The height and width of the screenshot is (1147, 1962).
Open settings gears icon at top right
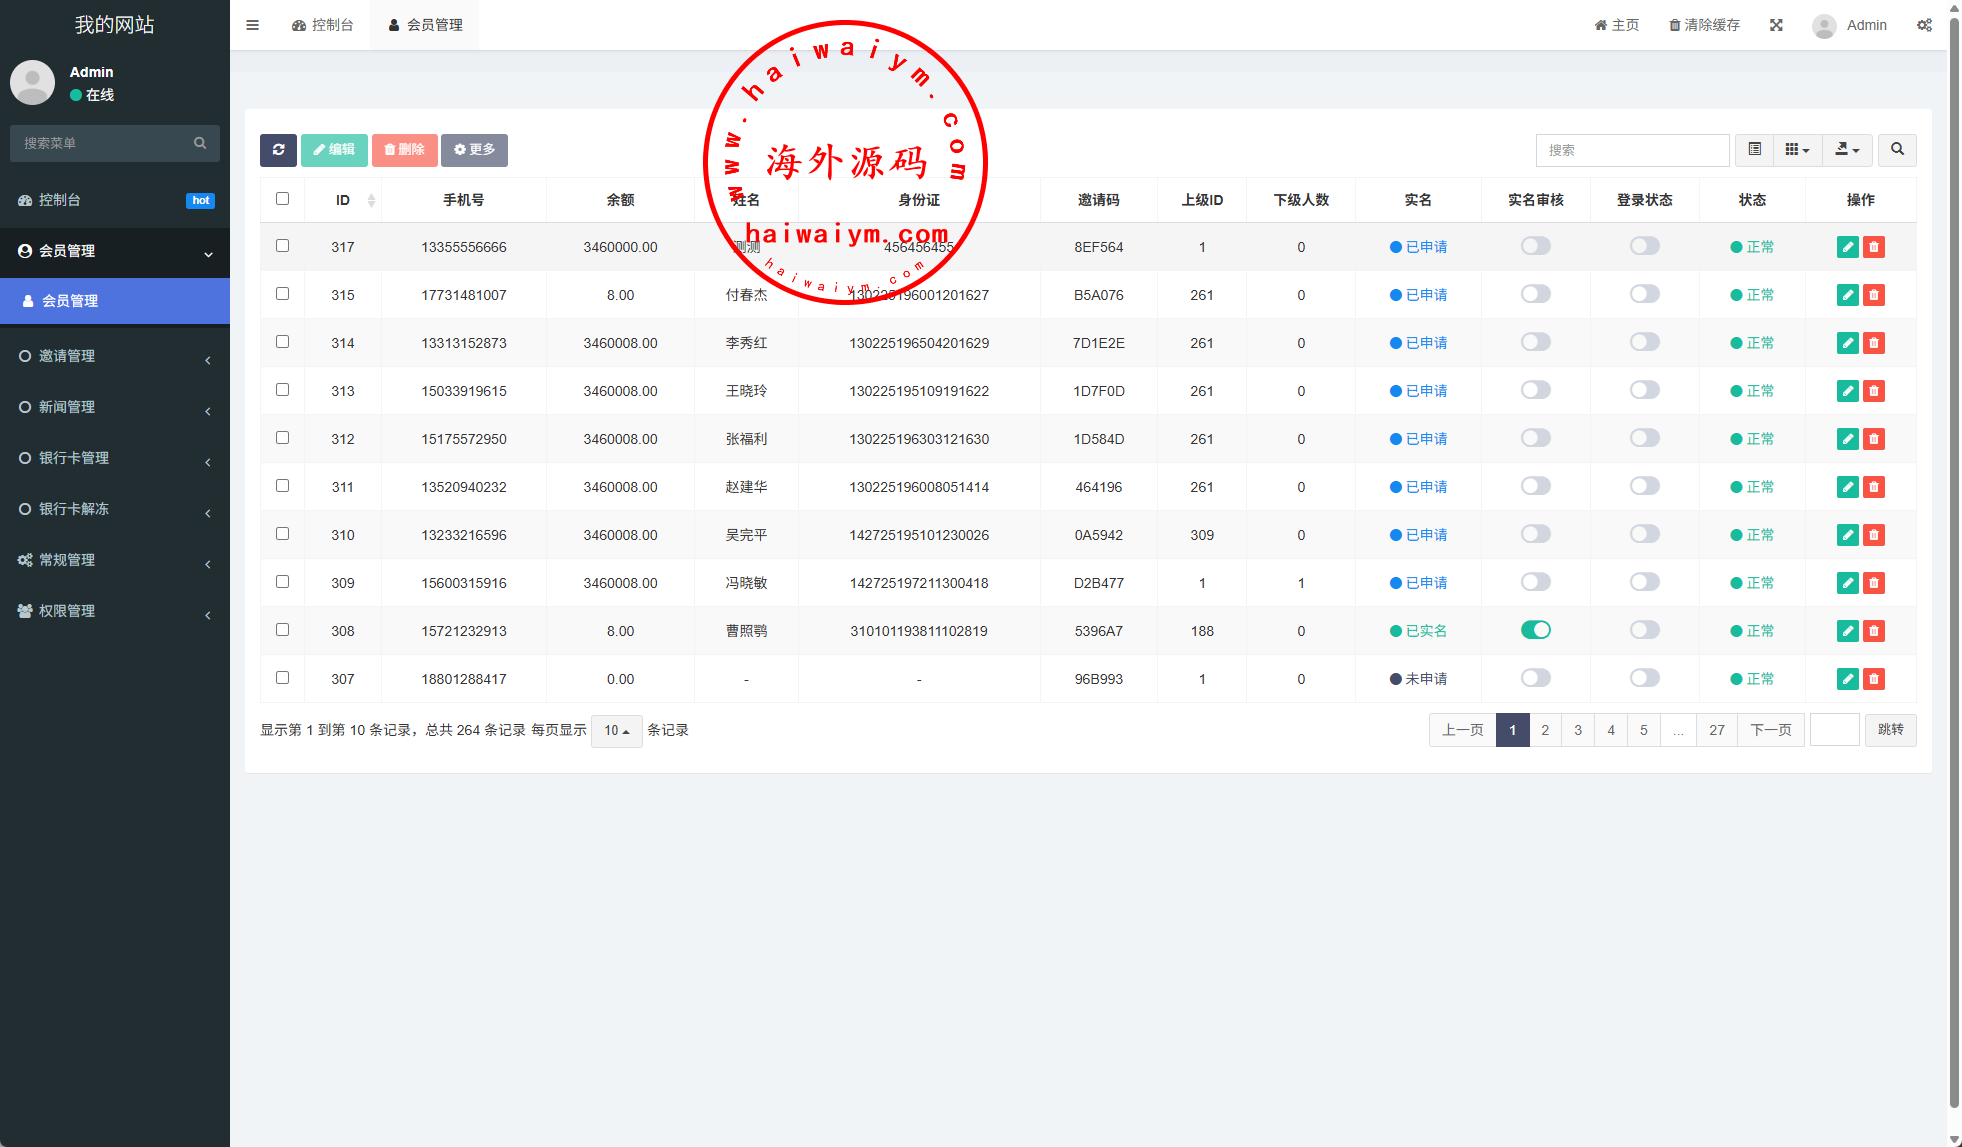click(1924, 25)
